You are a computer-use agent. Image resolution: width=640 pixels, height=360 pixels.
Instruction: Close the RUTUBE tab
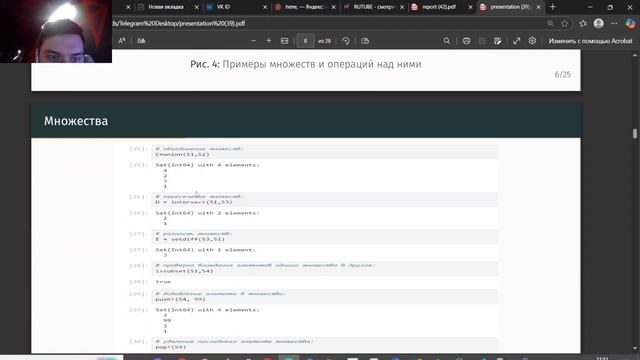click(402, 7)
